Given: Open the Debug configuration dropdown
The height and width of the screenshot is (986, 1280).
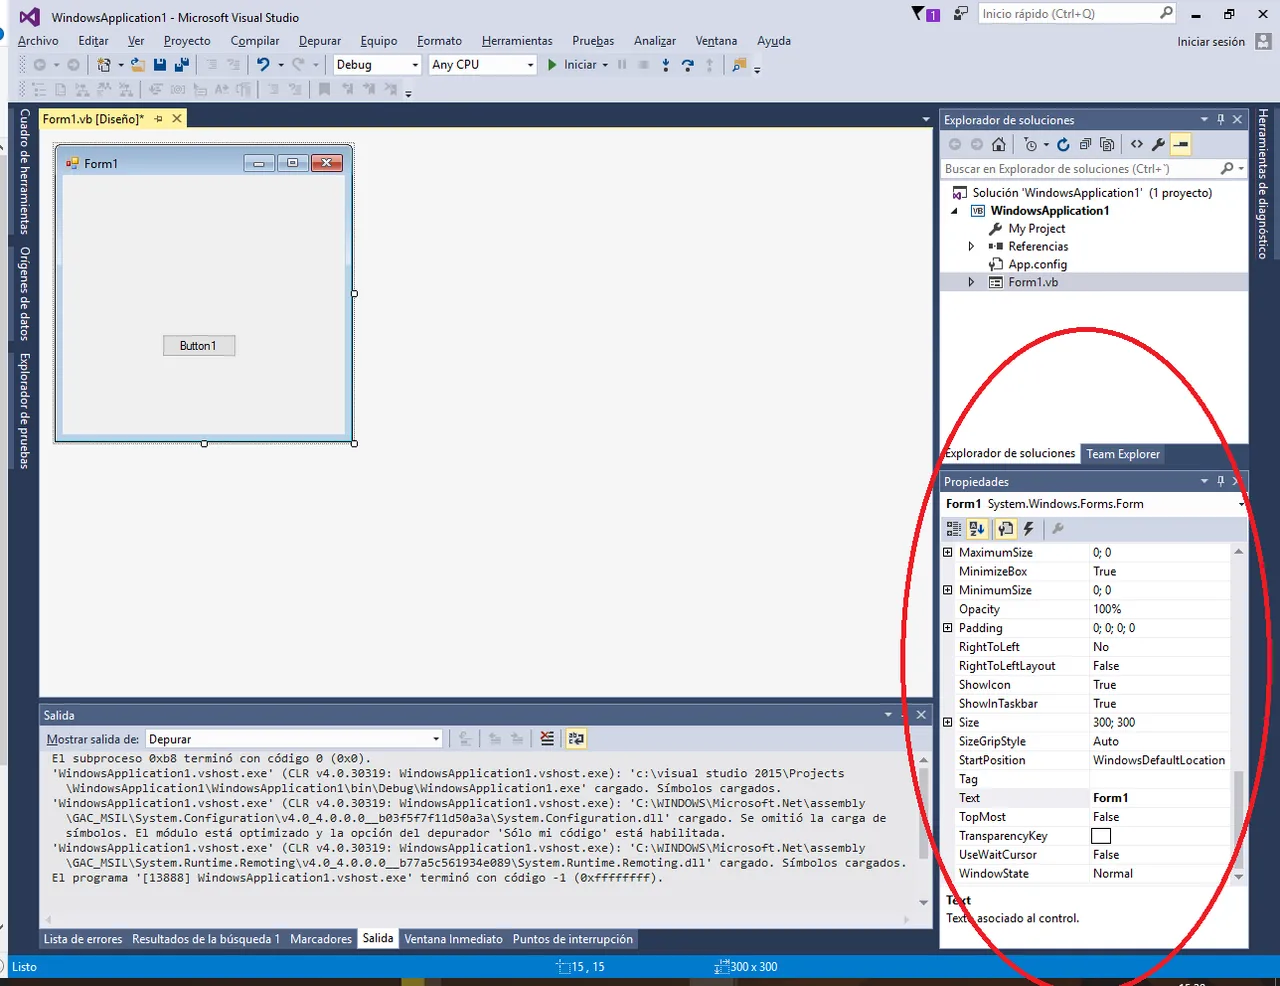Looking at the screenshot, I should tap(415, 65).
